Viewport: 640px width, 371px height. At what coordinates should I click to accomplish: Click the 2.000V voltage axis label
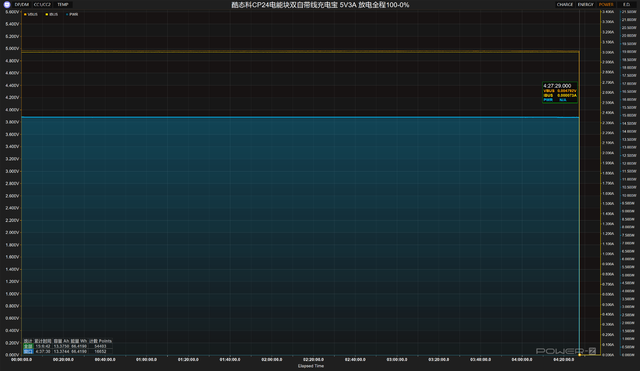(x=12, y=232)
